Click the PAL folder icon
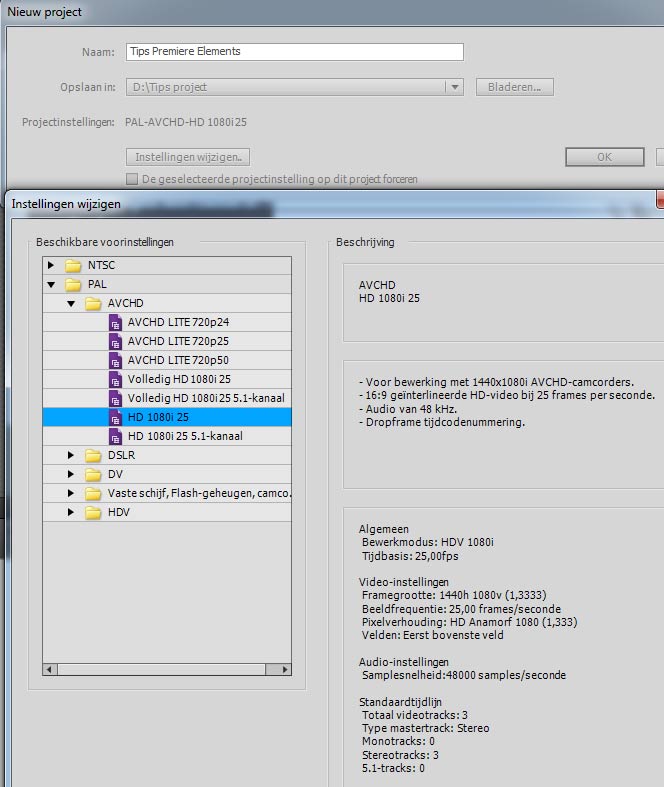 tap(73, 284)
